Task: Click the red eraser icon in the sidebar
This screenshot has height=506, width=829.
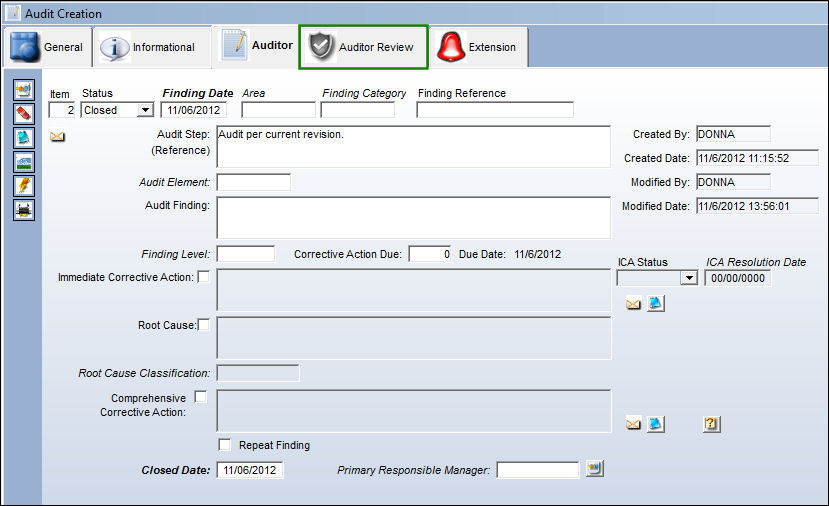Action: 24,114
